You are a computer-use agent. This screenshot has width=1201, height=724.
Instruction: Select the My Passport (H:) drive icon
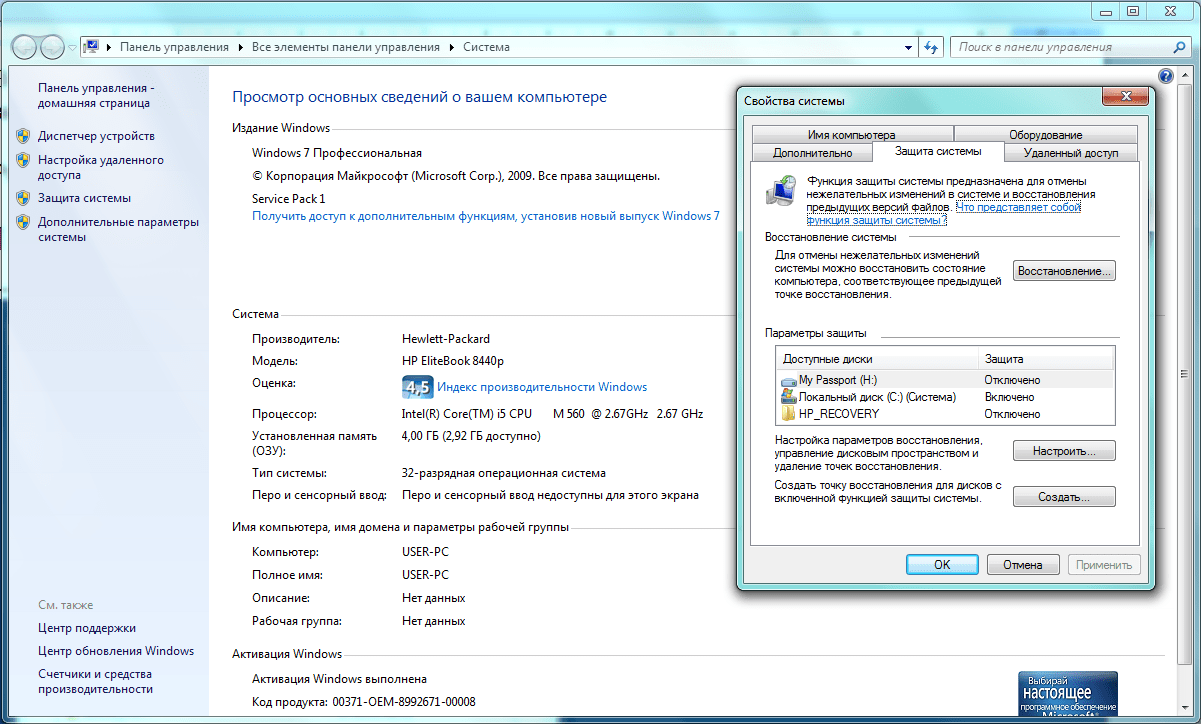pos(788,380)
